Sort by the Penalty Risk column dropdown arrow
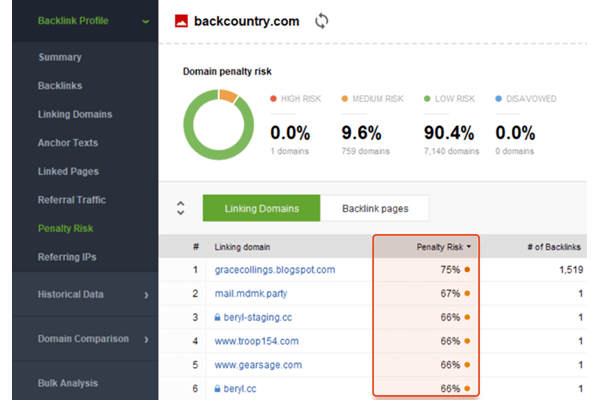Image resolution: width=600 pixels, height=400 pixels. (469, 247)
